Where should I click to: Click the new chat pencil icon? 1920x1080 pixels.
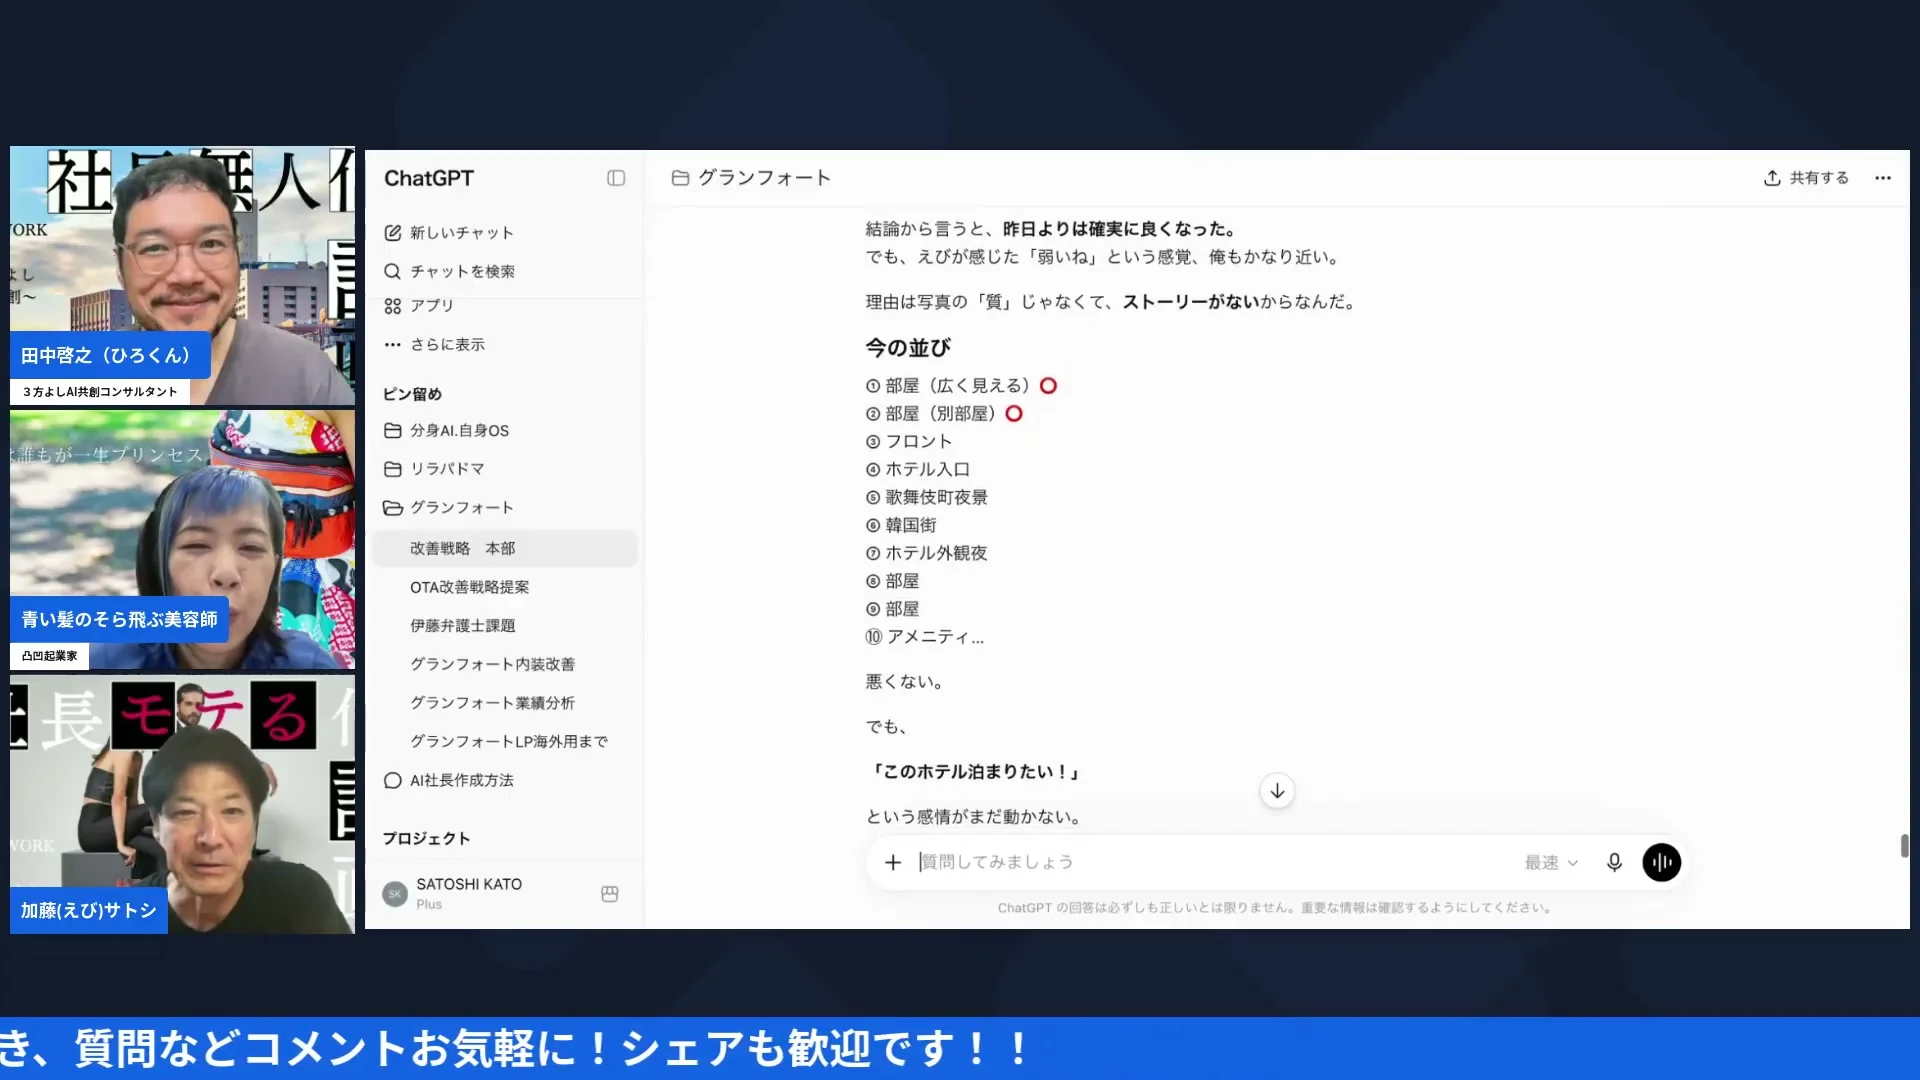click(x=393, y=233)
